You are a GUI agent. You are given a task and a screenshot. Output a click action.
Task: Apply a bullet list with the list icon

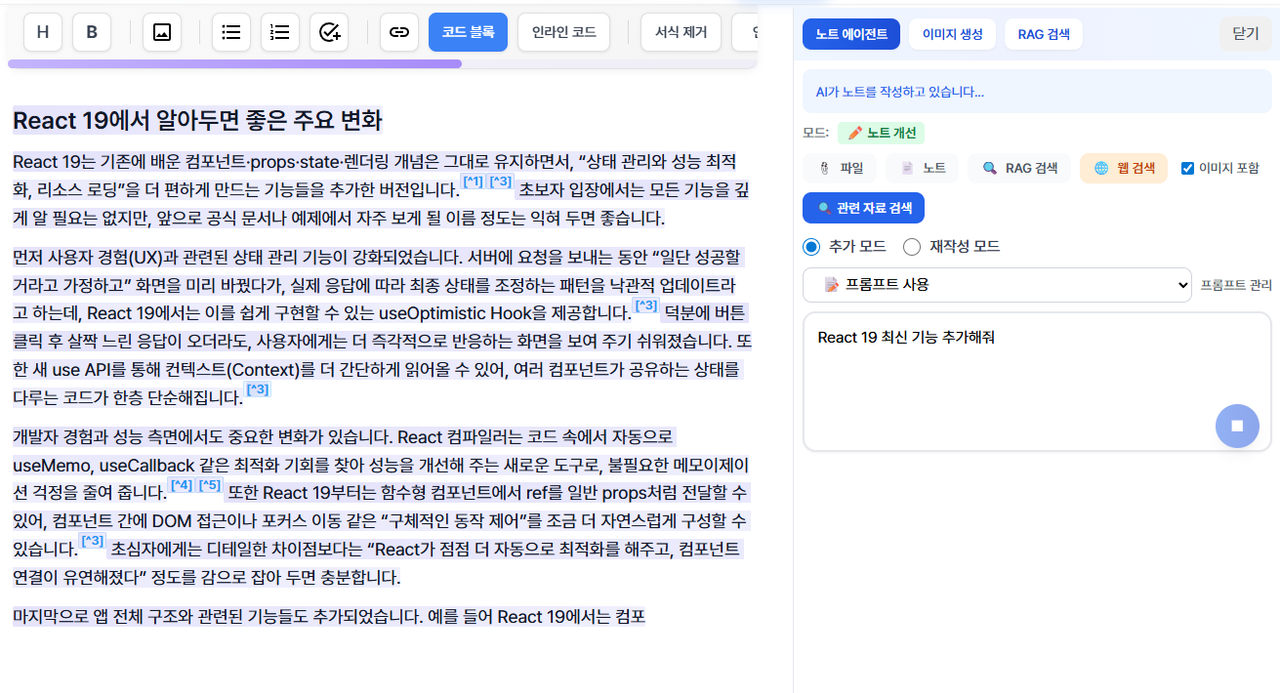[231, 31]
